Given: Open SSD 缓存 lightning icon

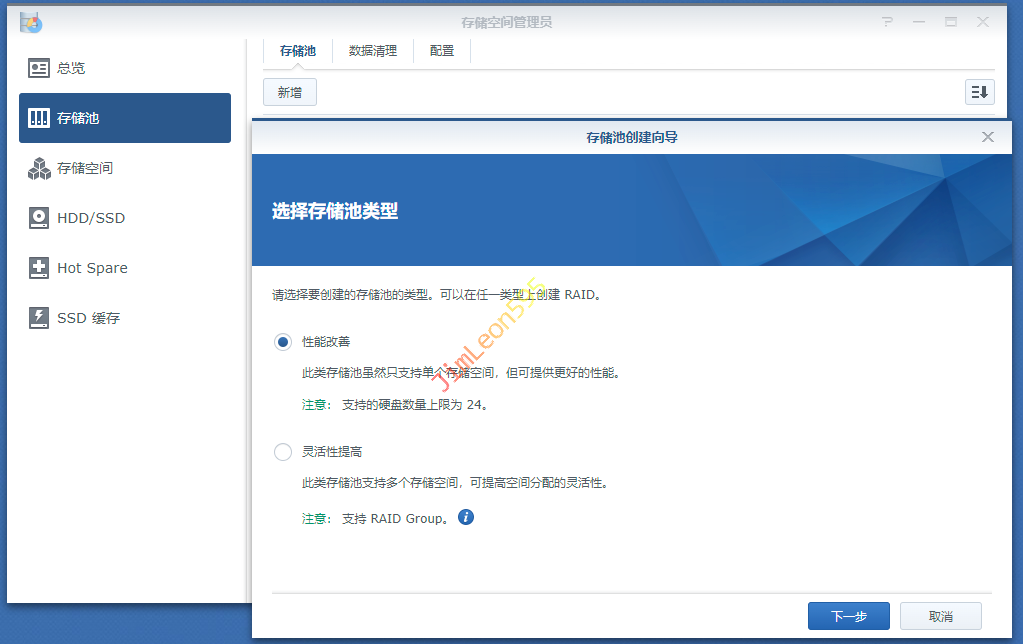Looking at the screenshot, I should pos(39,318).
